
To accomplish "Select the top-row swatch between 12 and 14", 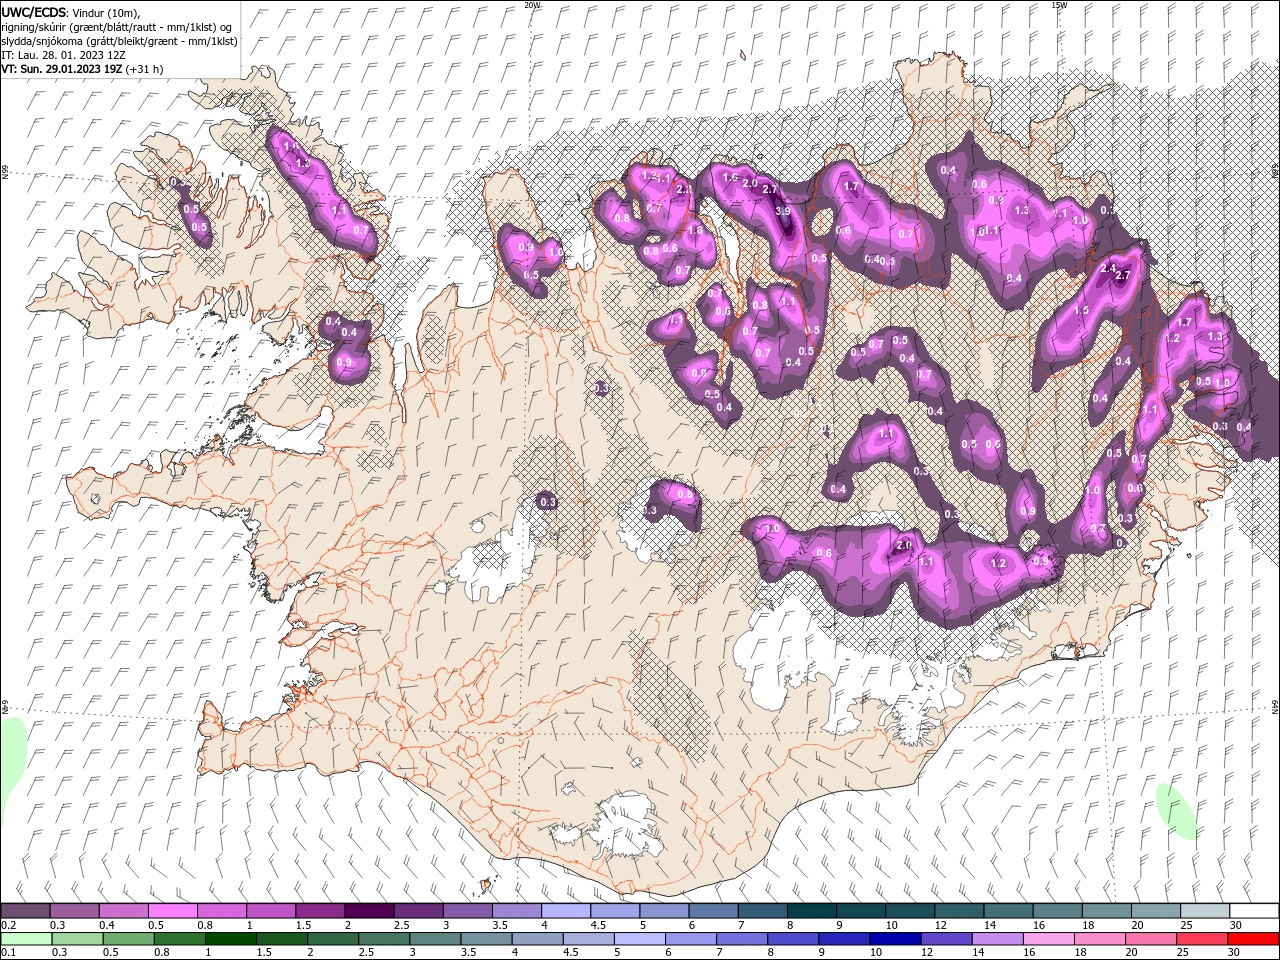I will tap(959, 911).
